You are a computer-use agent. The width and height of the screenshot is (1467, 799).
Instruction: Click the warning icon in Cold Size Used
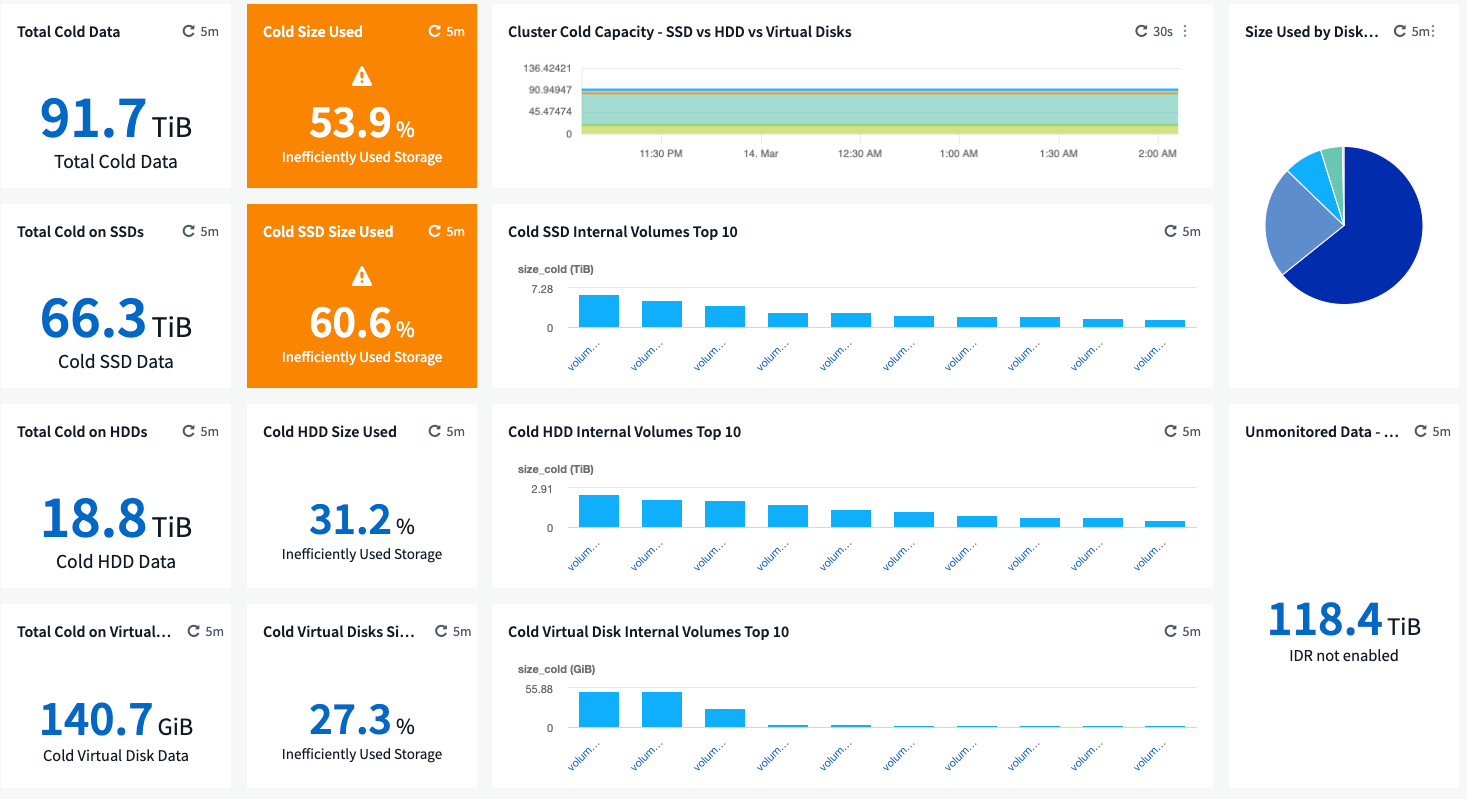click(x=362, y=76)
